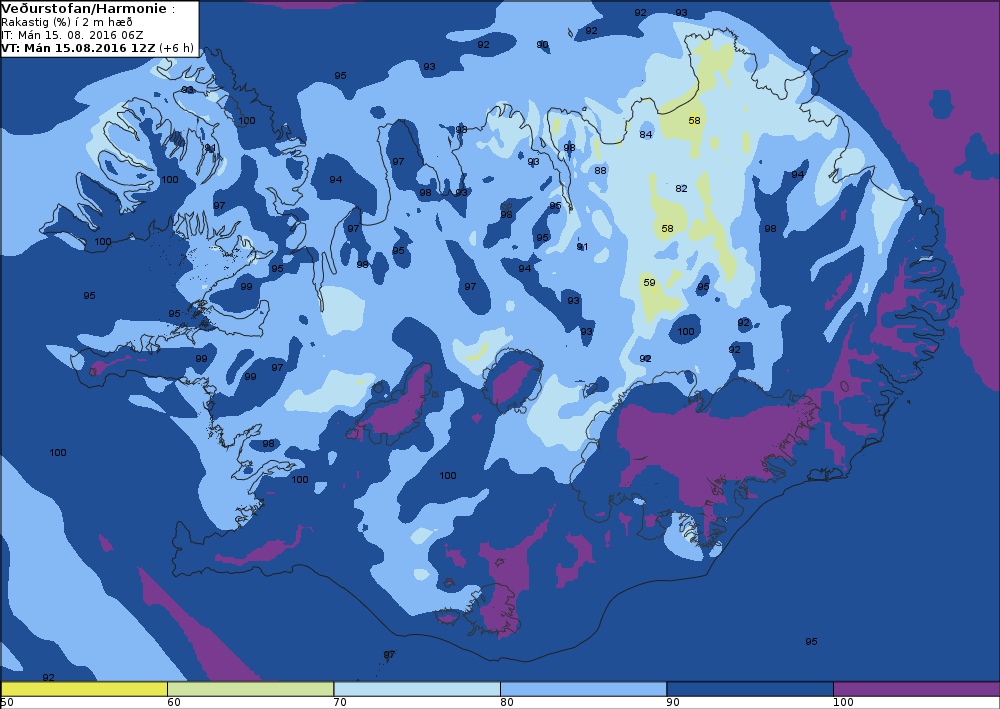
Task: Click the "IT: Mán 15. 08. 2016 06Z" line
Action: tap(72, 35)
